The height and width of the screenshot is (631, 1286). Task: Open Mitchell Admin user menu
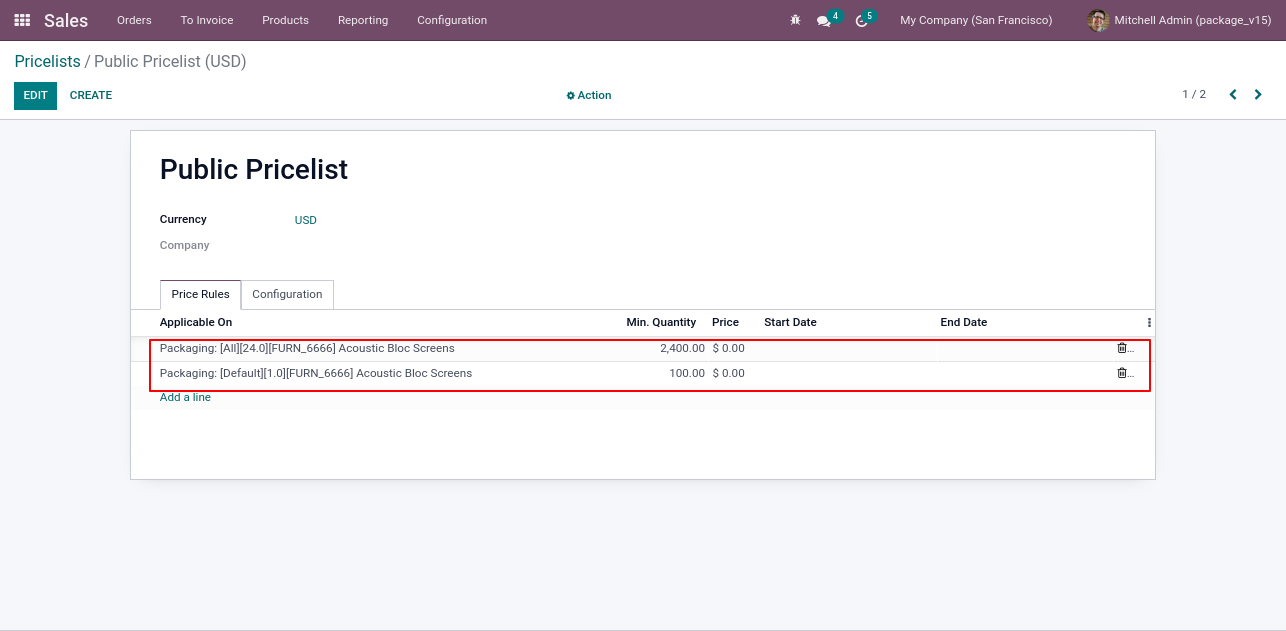(1180, 20)
